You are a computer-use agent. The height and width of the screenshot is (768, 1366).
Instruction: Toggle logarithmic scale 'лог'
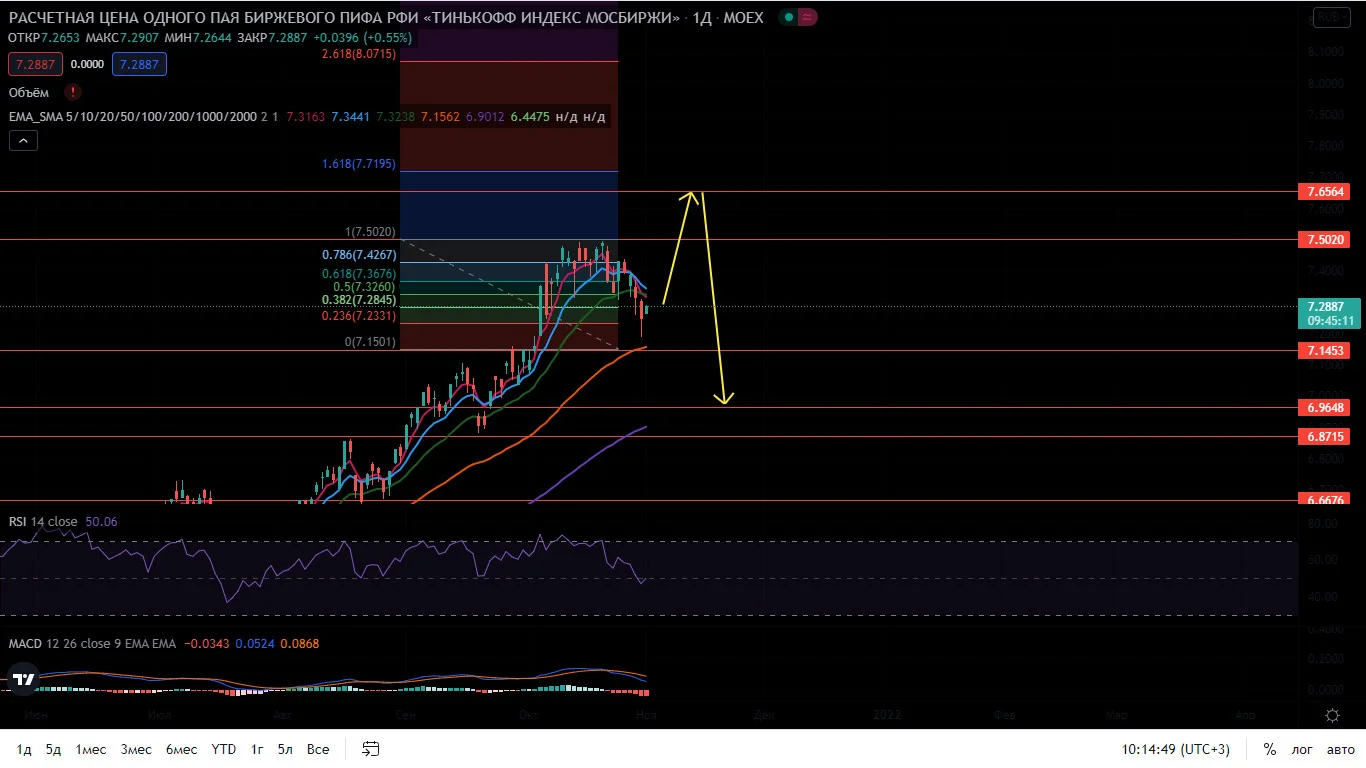coord(1302,749)
